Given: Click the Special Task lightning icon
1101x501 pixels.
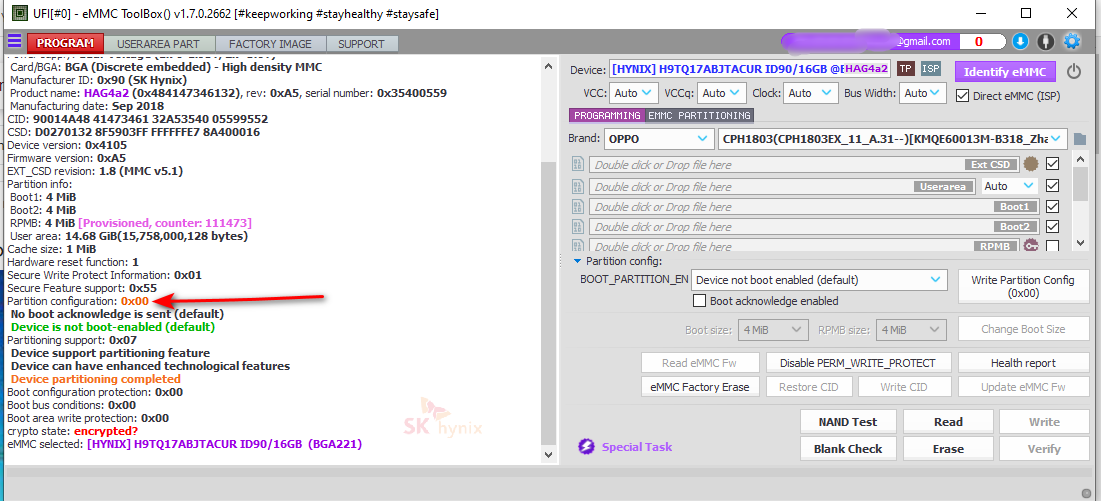Looking at the screenshot, I should pos(586,446).
